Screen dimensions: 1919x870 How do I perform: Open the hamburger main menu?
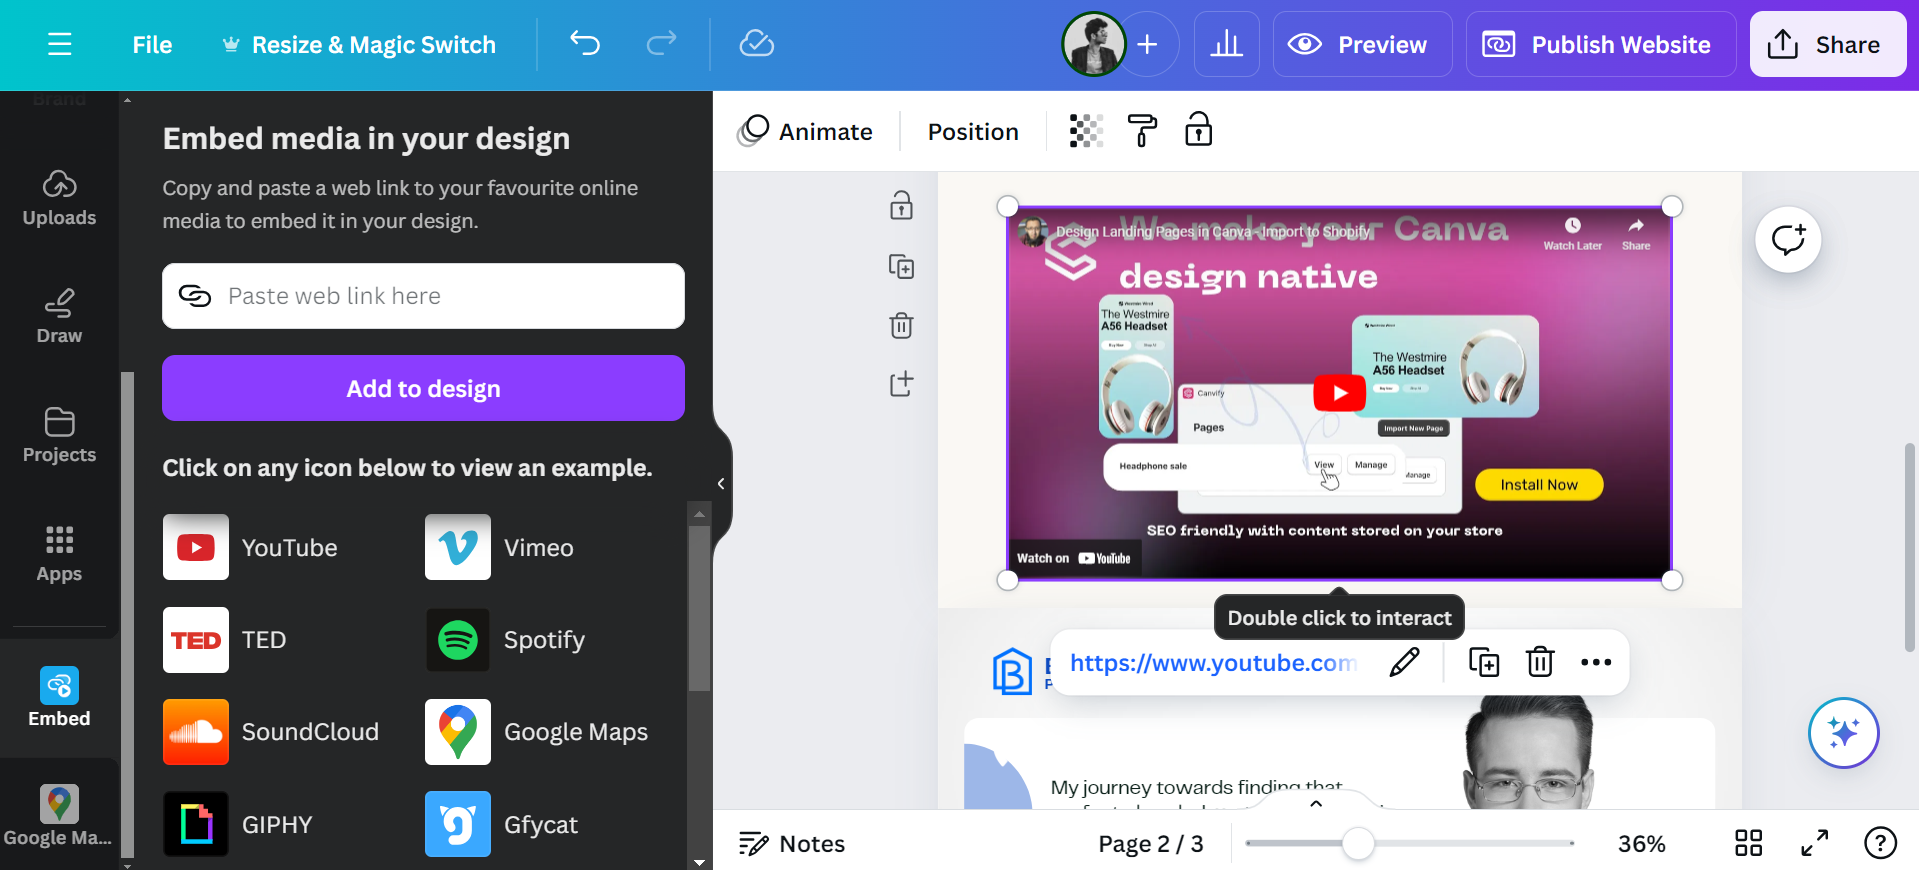point(60,44)
